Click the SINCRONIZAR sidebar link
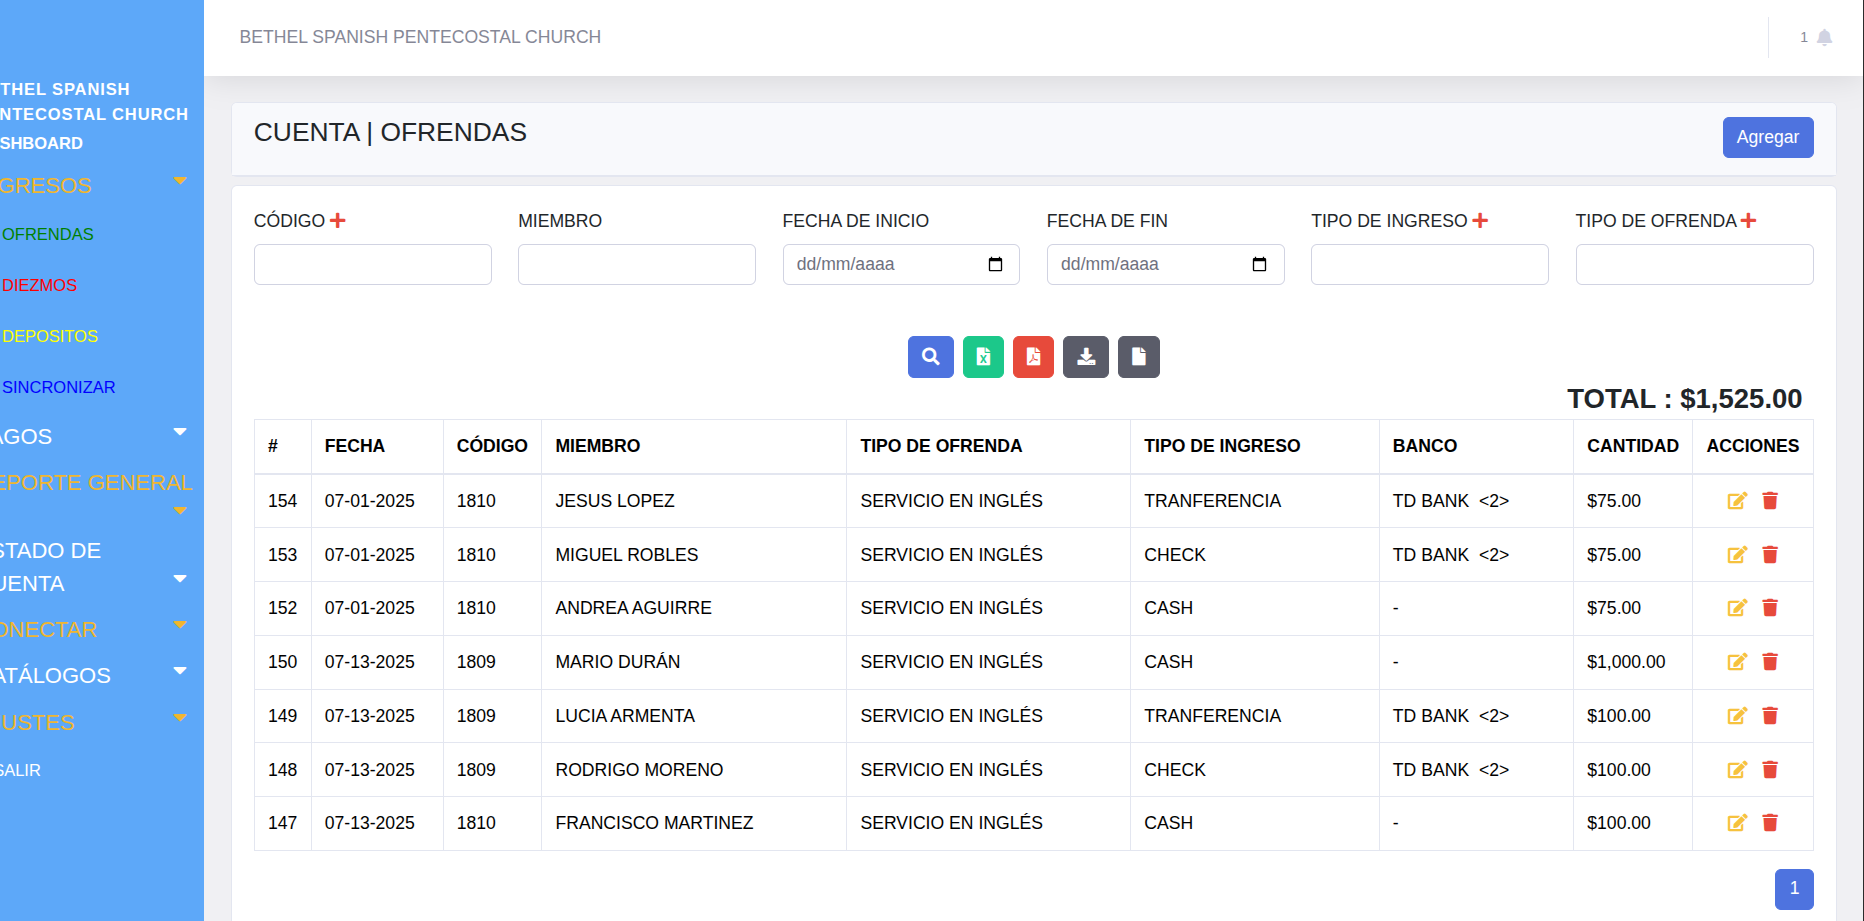Viewport: 1864px width, 921px height. pos(59,387)
